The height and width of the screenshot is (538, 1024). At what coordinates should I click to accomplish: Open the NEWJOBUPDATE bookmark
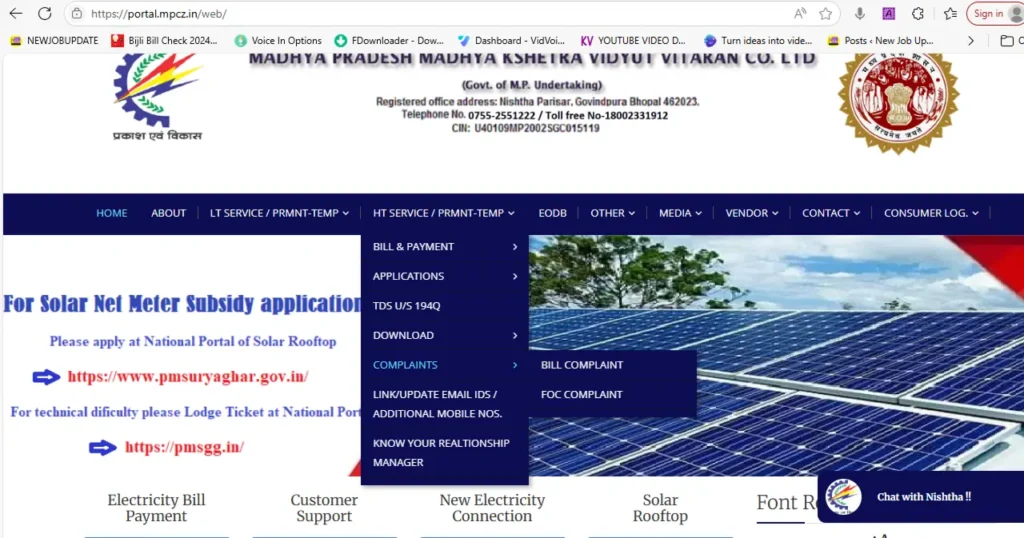(54, 40)
